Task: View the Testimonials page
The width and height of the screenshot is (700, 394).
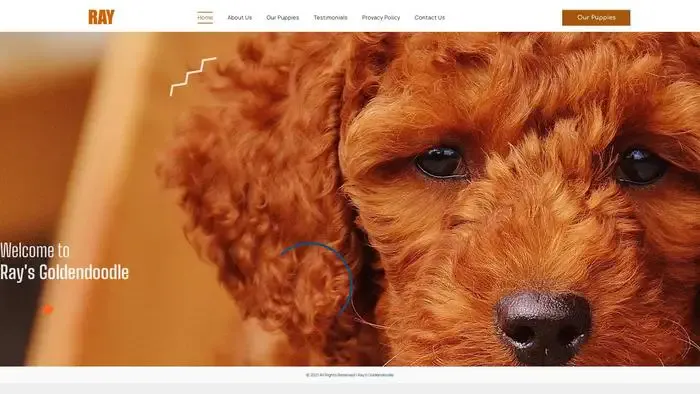Action: pyautogui.click(x=330, y=17)
